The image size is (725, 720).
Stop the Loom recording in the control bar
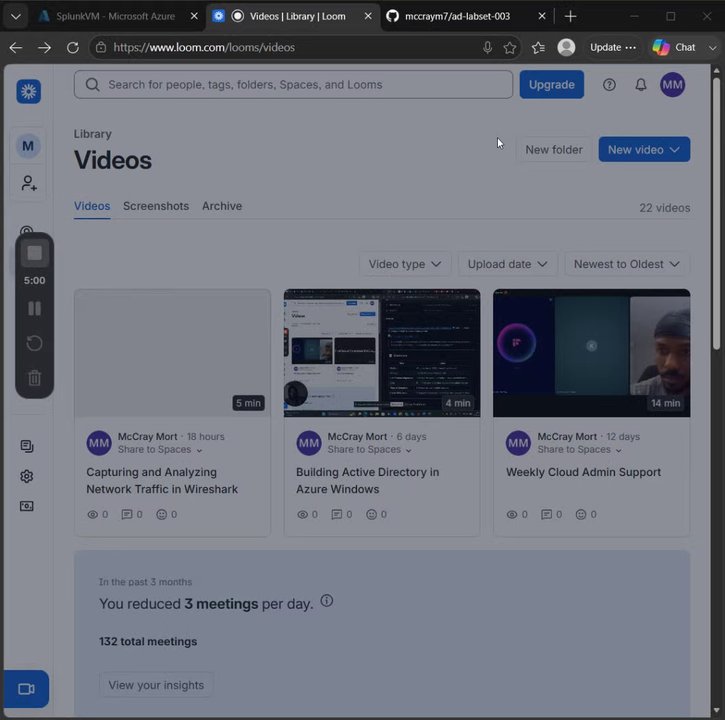click(x=34, y=253)
